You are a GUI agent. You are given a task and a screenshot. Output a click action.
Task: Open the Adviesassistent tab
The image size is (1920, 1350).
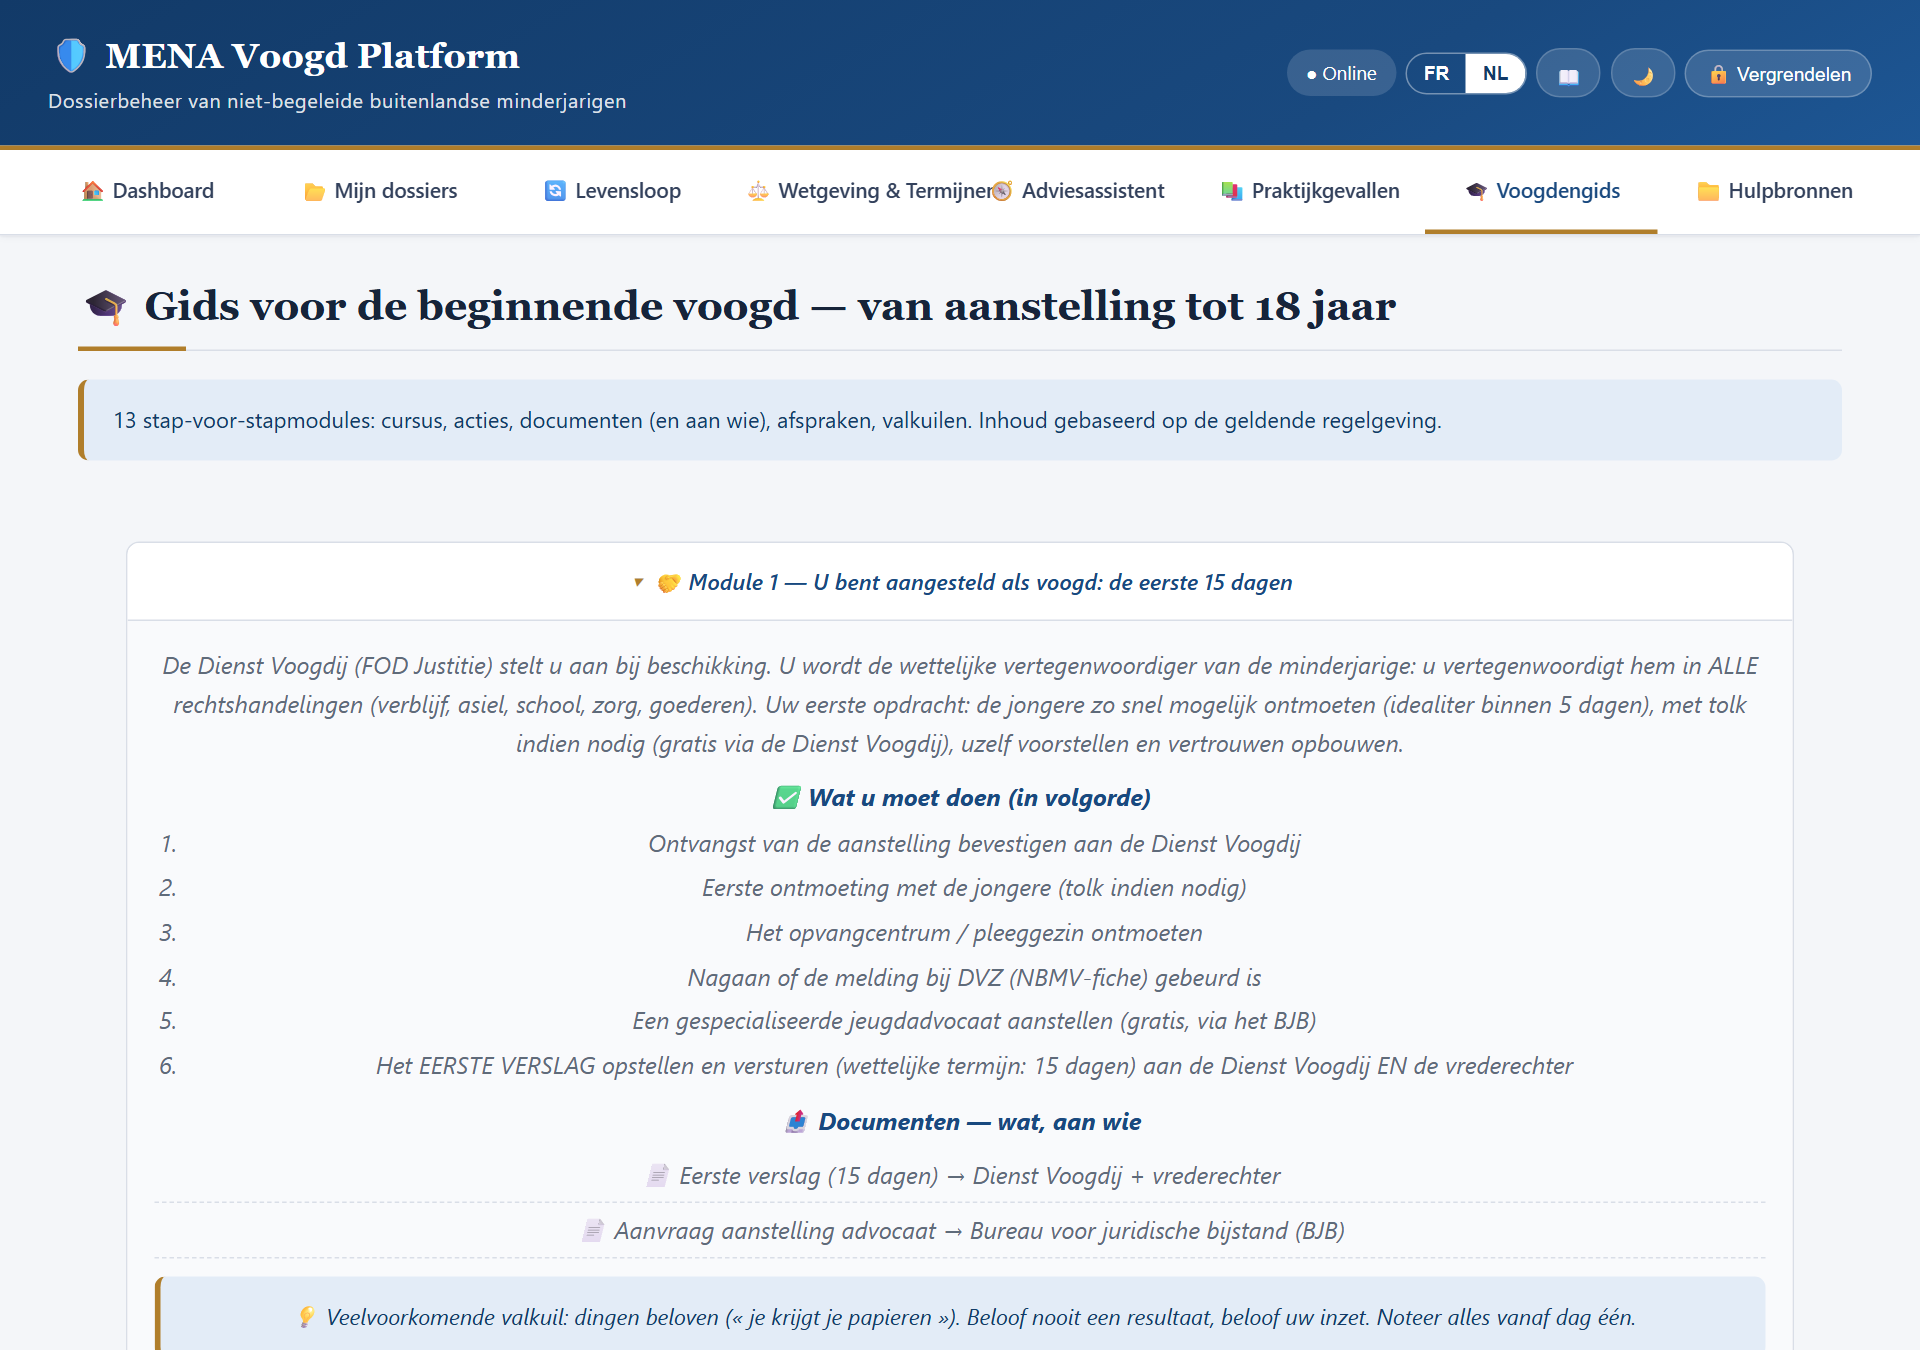1078,191
